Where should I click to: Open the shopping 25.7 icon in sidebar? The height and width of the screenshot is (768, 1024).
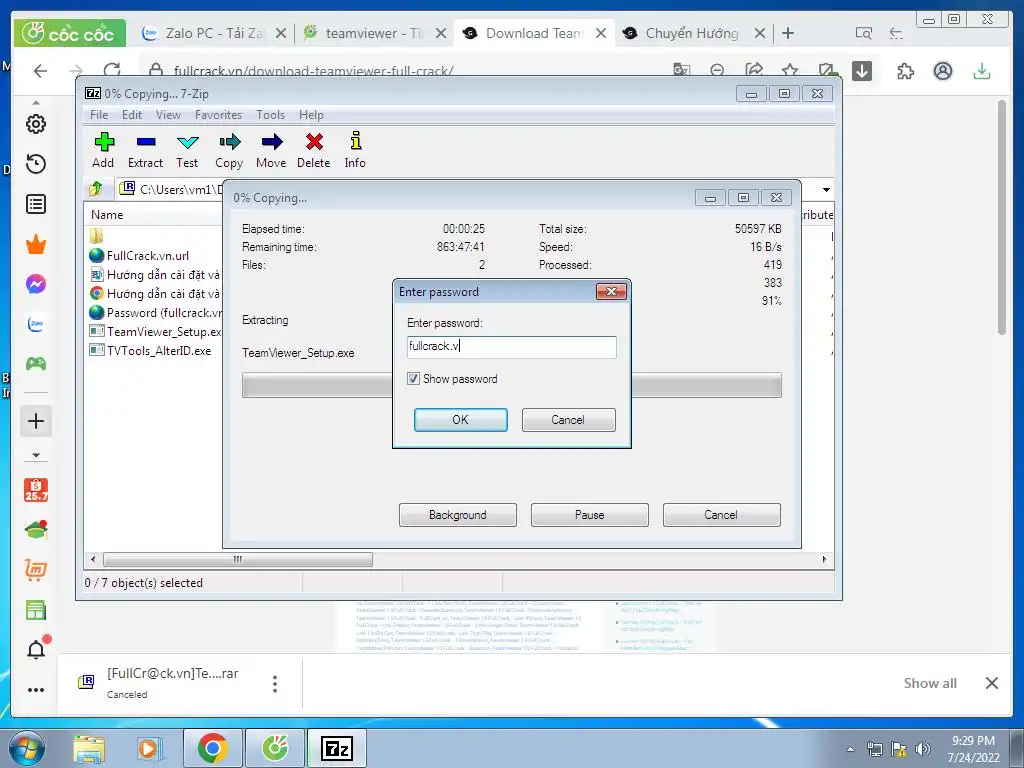click(x=36, y=490)
